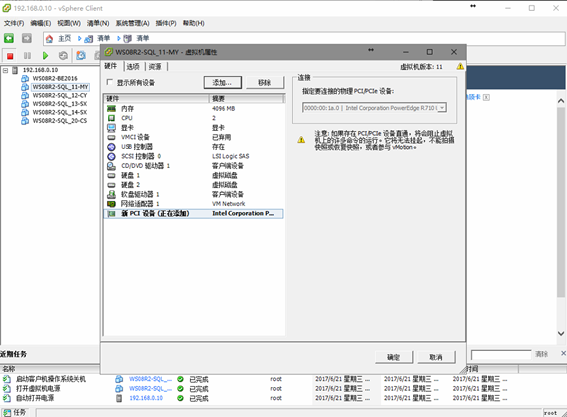The height and width of the screenshot is (417, 567).
Task: Open the 视图(W) menu
Action: tap(69, 23)
